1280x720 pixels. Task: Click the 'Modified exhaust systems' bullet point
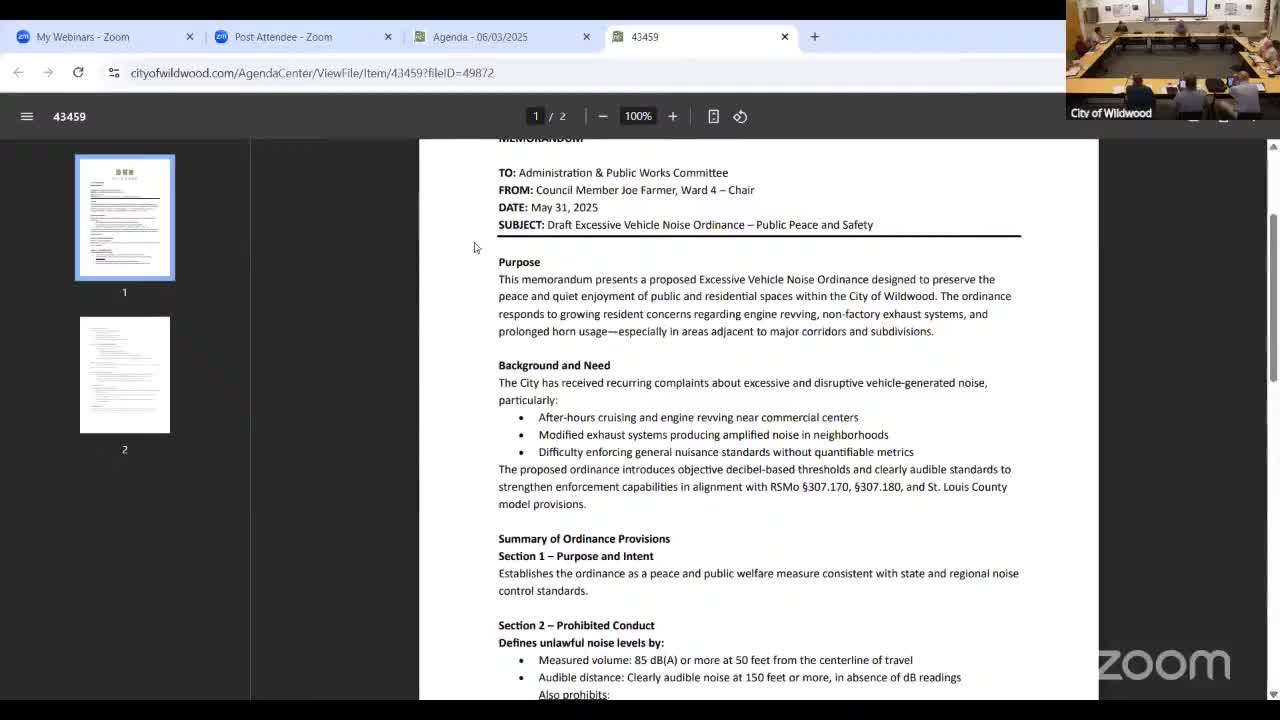tap(713, 435)
